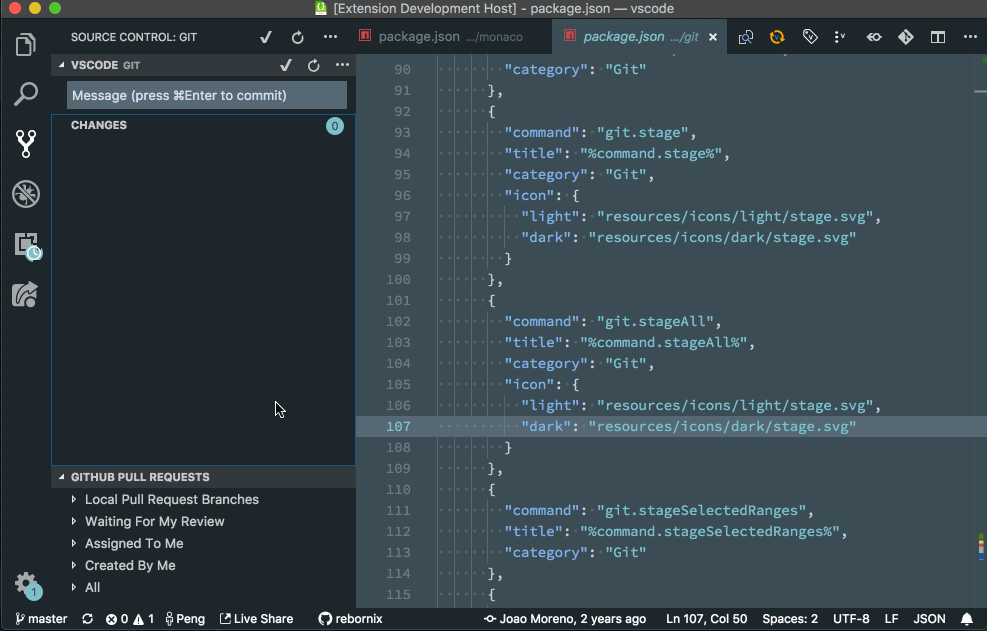Open more actions in Source Control header
This screenshot has width=987, height=631.
[x=330, y=37]
